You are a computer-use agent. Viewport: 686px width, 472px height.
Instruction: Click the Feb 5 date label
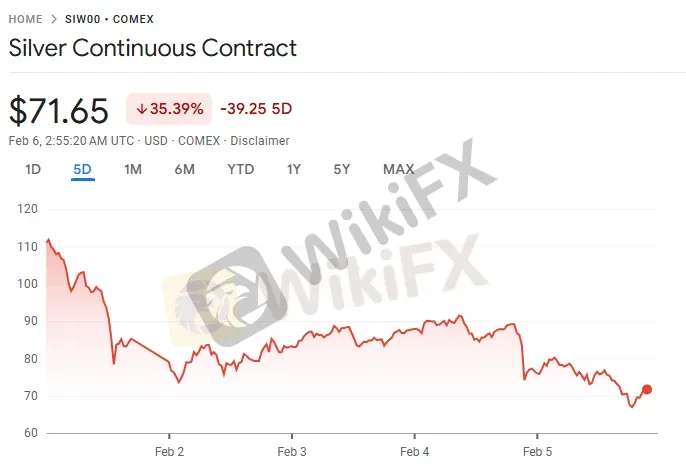(537, 450)
